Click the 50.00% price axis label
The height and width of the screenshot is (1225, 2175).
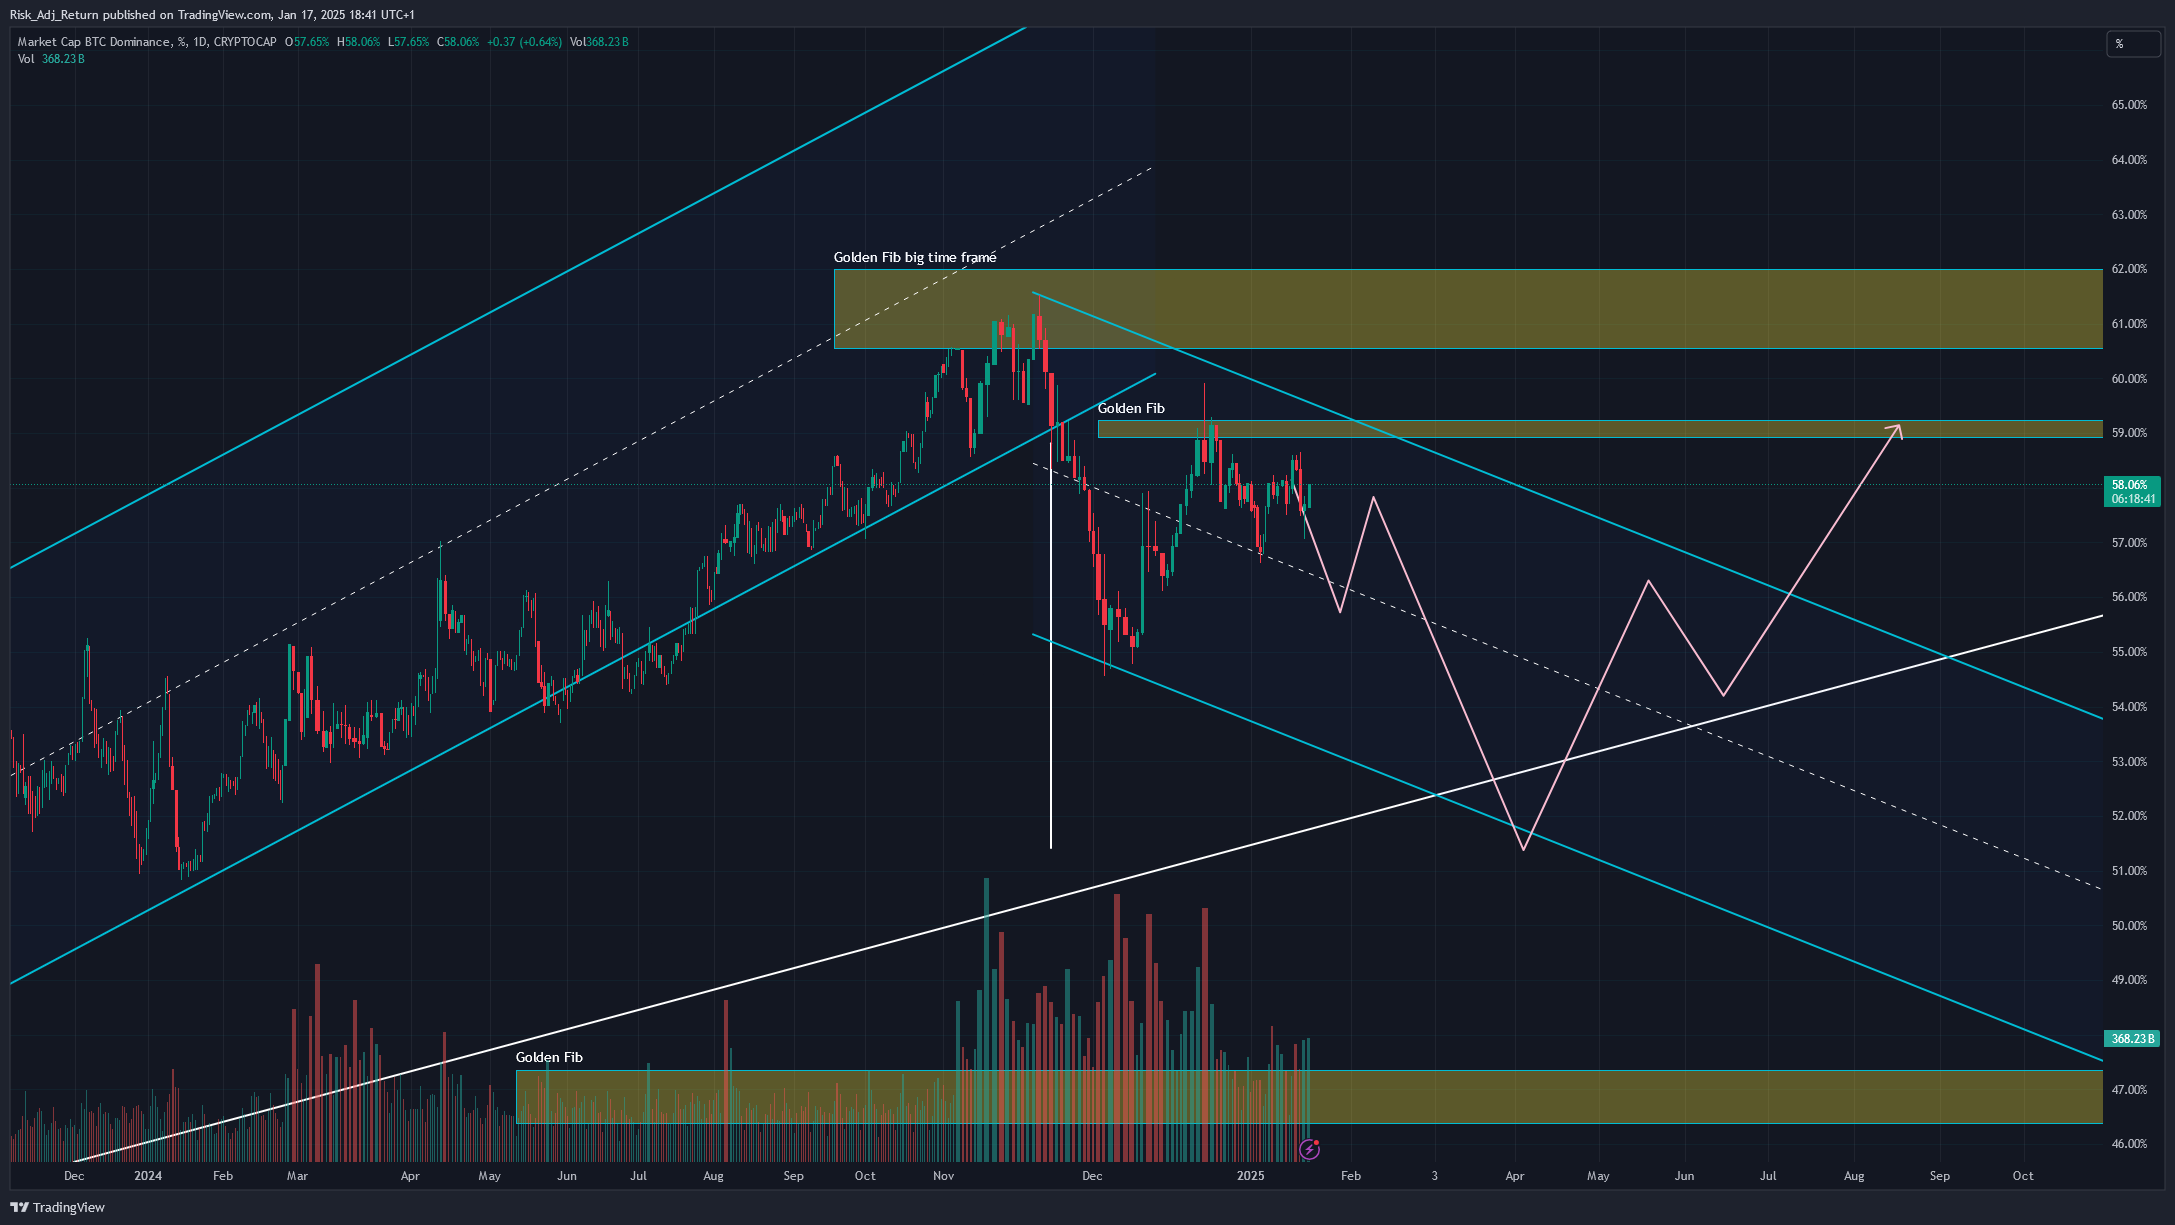tap(2129, 926)
